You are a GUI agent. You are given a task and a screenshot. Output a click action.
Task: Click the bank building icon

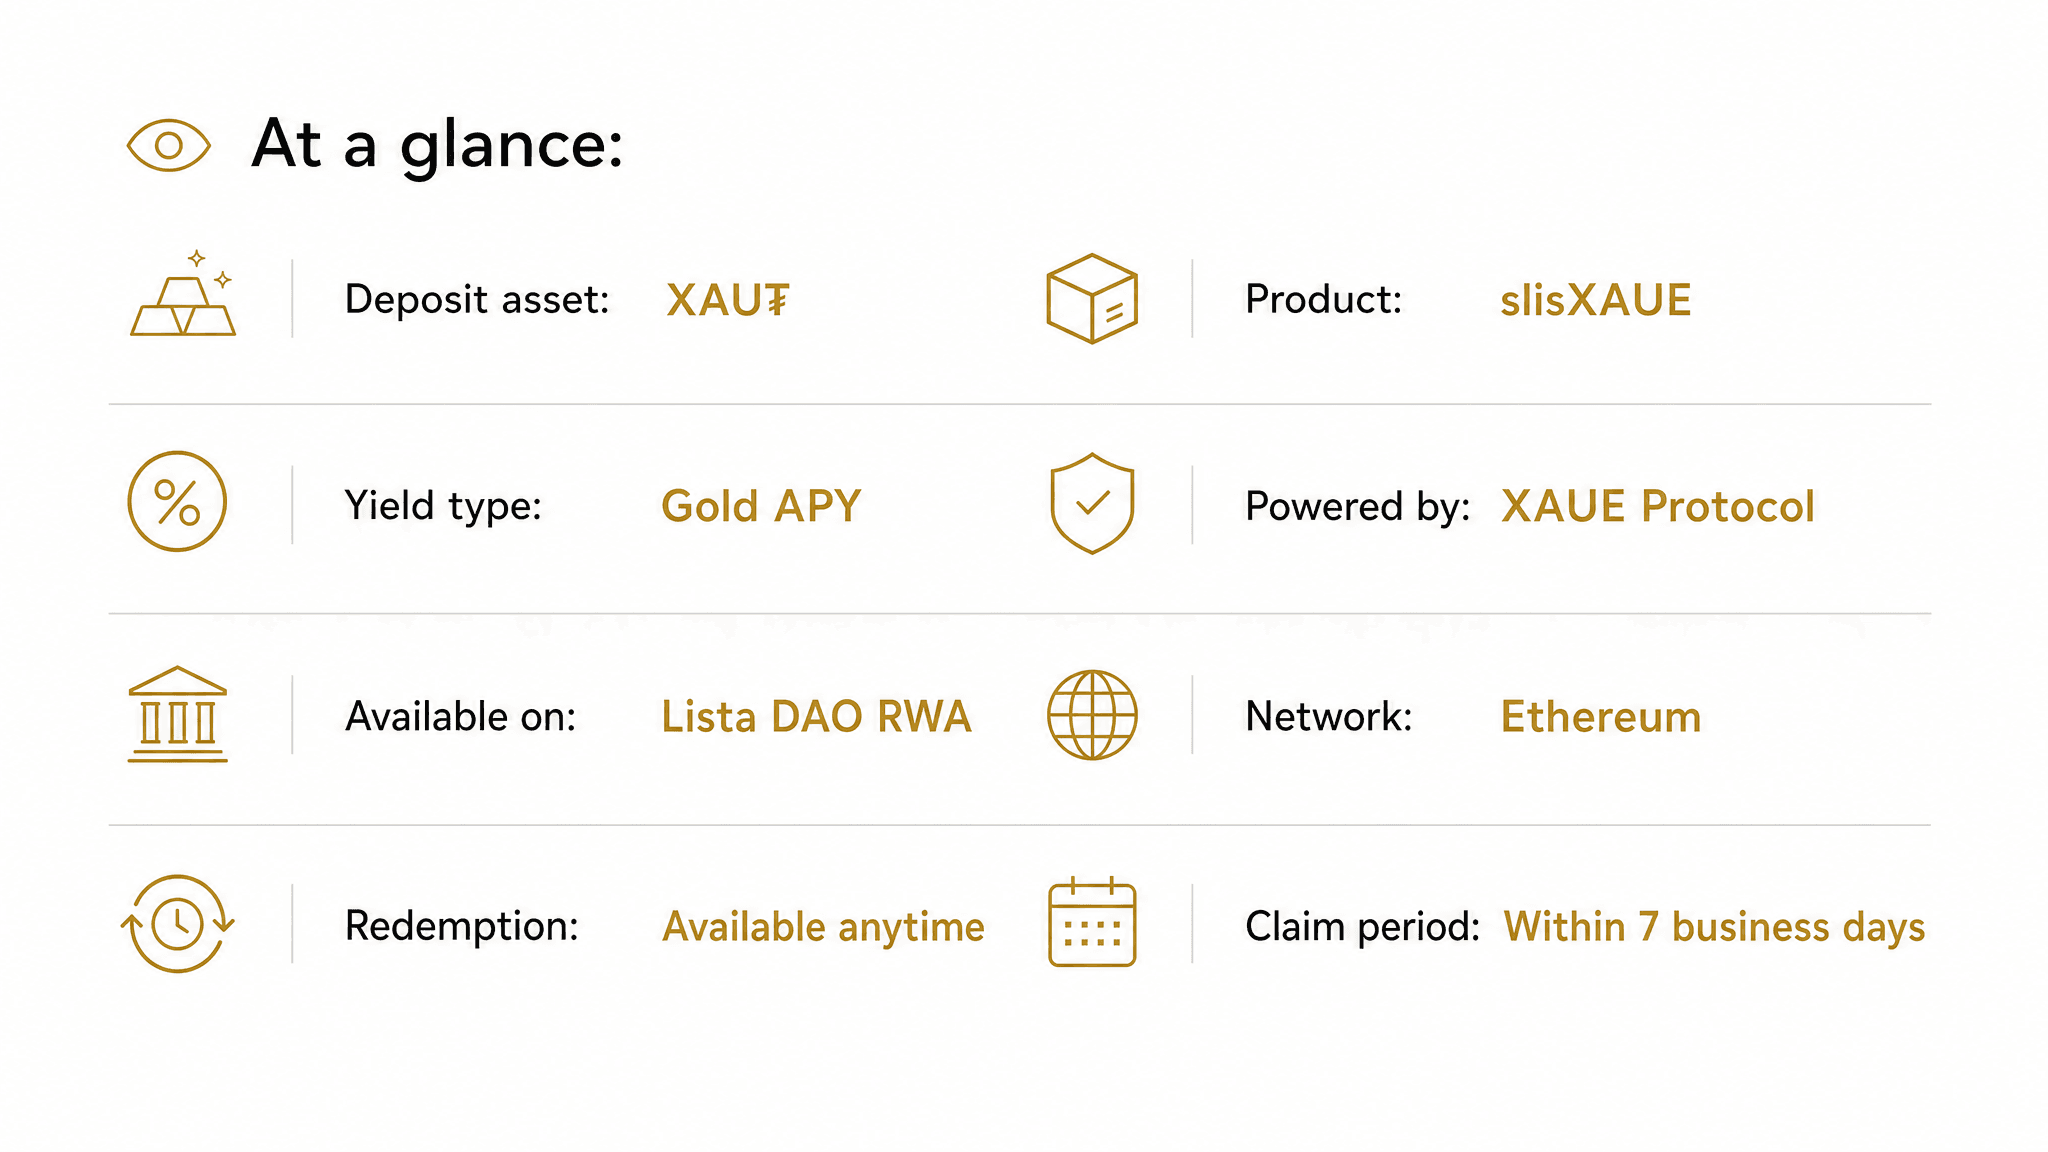coord(178,714)
